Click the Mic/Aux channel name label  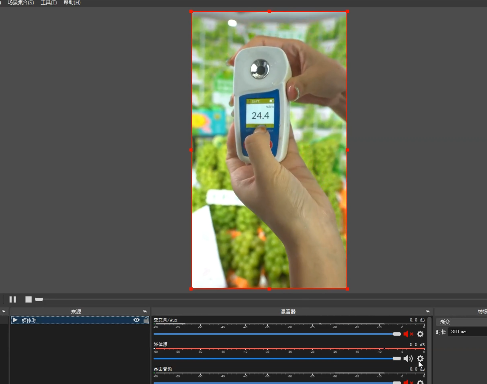coord(165,320)
